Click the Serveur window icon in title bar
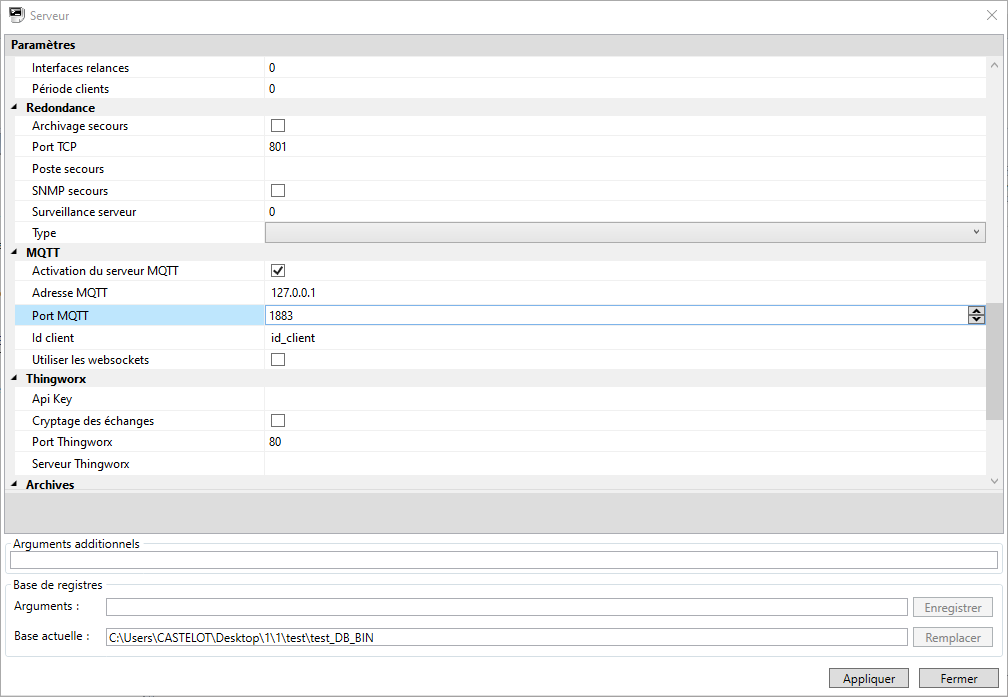1008x697 pixels. tap(16, 16)
